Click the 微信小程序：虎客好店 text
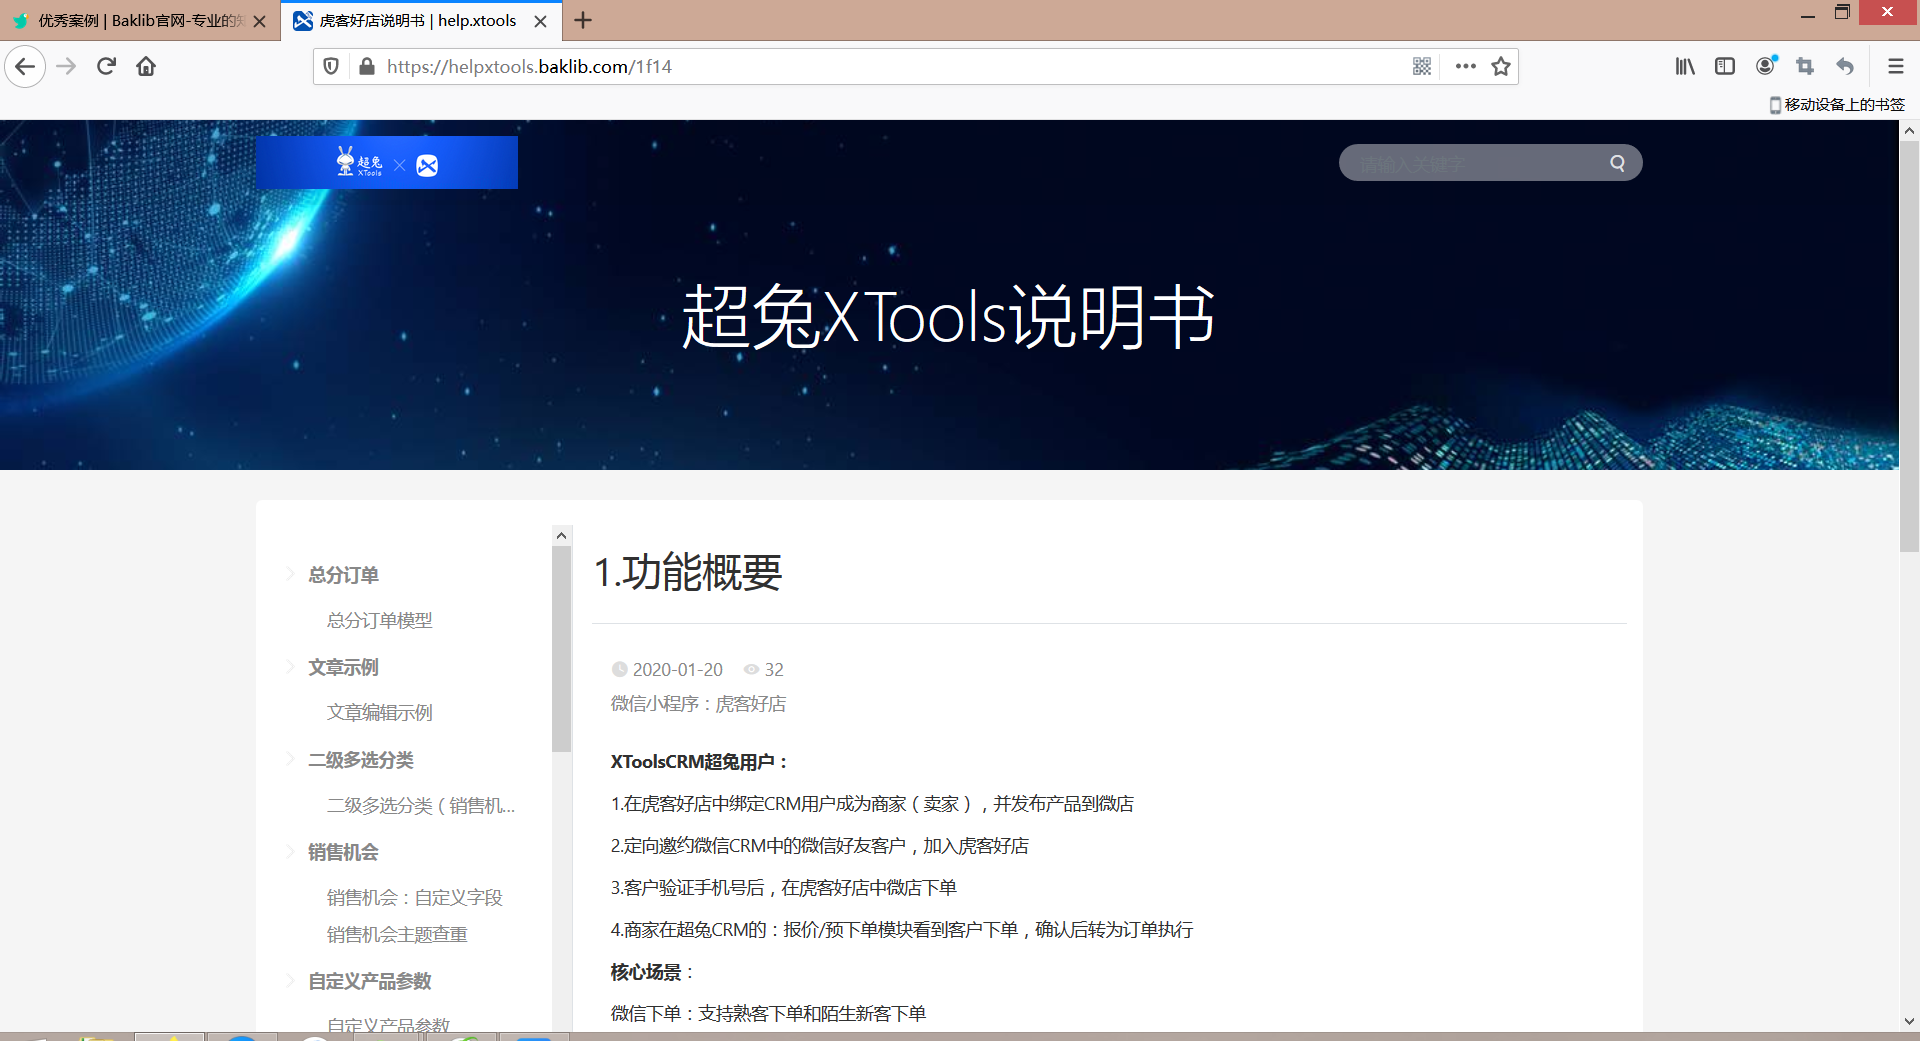 (x=698, y=704)
